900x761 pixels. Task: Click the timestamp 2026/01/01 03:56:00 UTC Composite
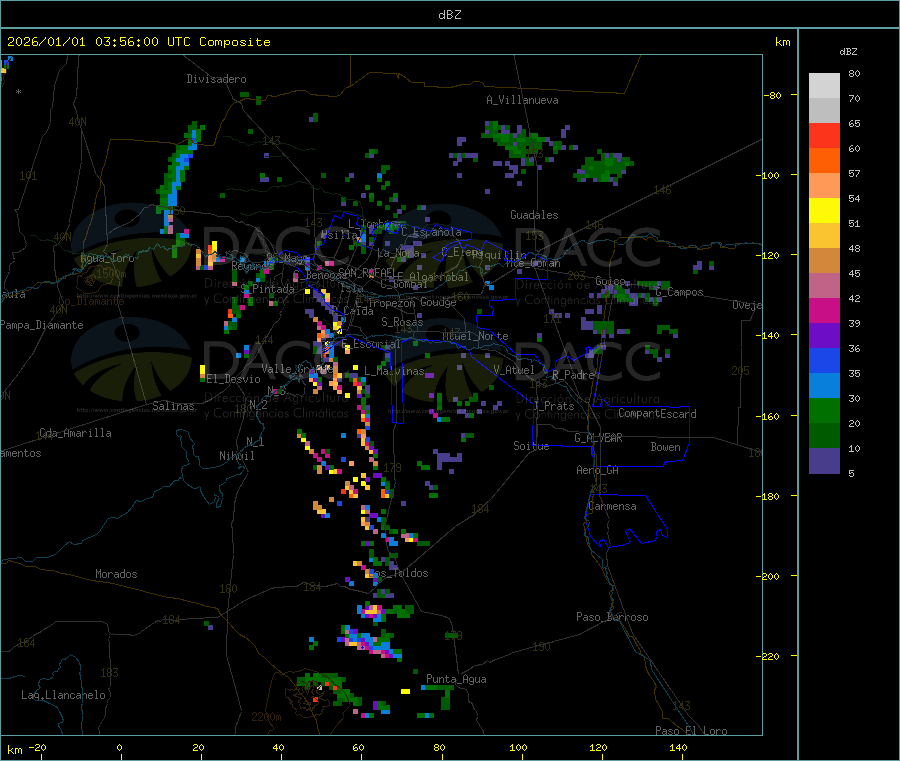[x=139, y=42]
